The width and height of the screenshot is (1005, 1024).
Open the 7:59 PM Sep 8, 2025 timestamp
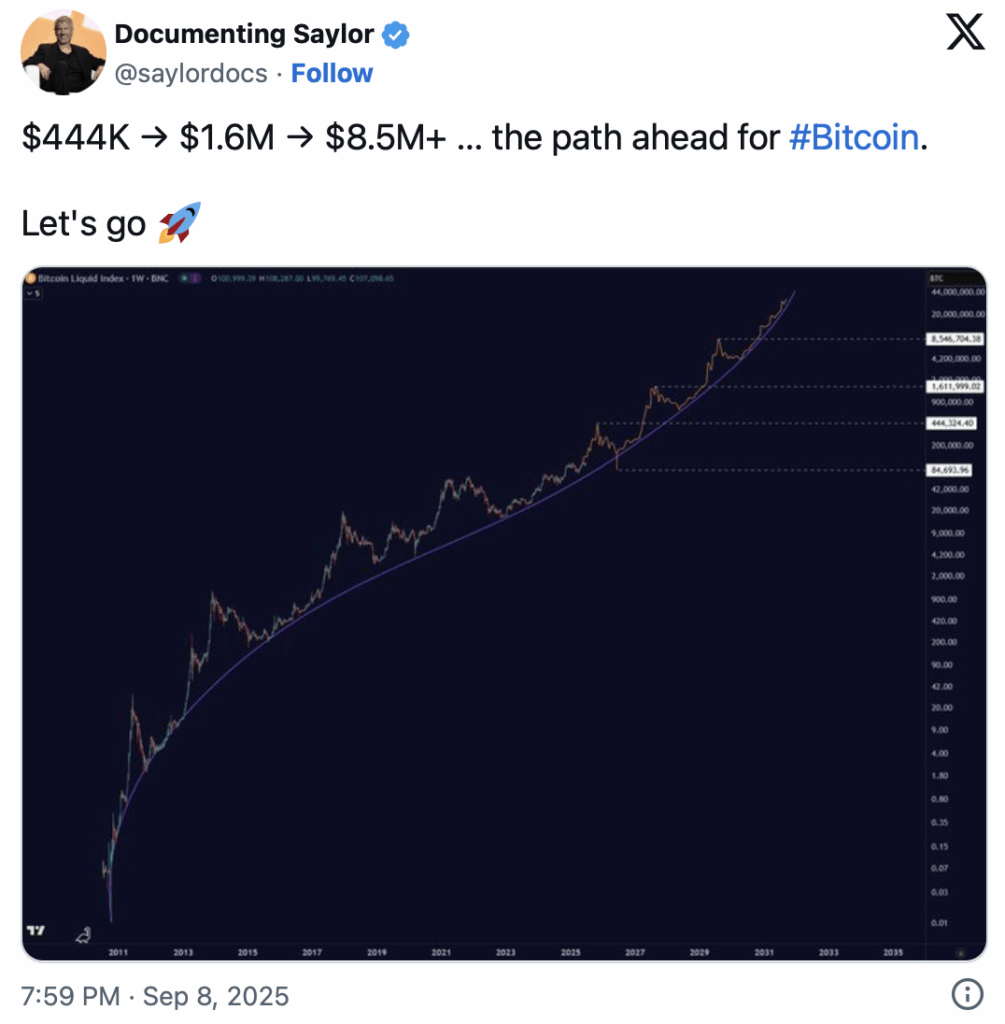155,996
